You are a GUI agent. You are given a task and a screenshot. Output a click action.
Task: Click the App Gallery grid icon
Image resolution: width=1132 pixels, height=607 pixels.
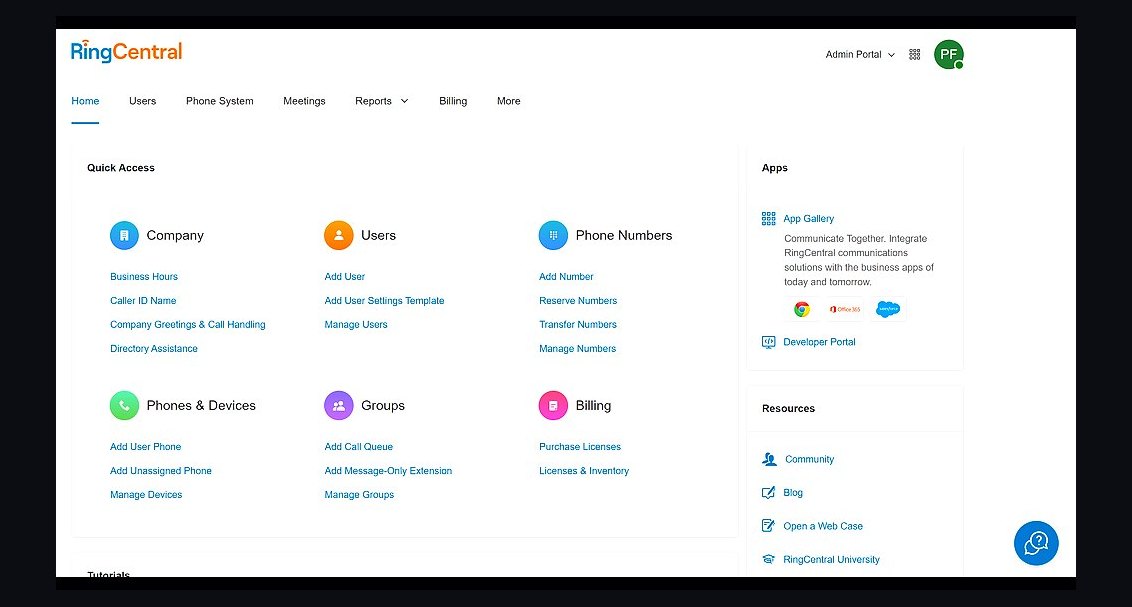pos(768,219)
